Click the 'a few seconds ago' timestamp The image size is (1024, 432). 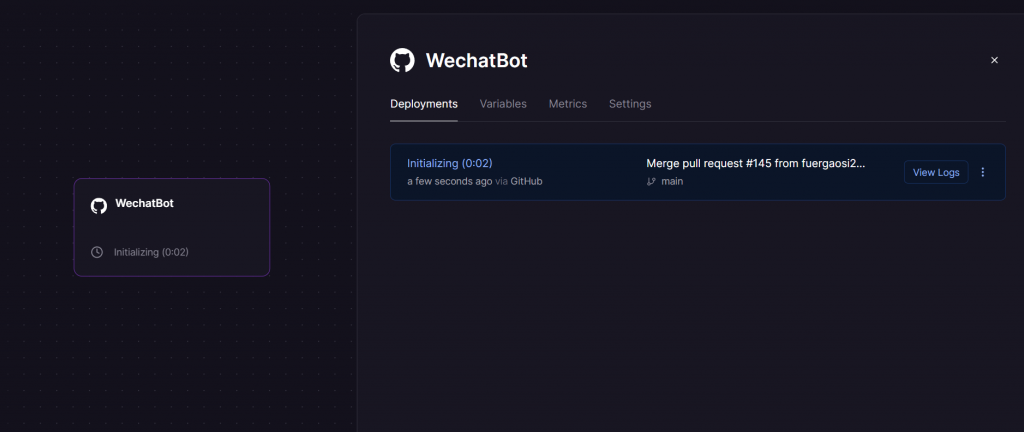[449, 181]
